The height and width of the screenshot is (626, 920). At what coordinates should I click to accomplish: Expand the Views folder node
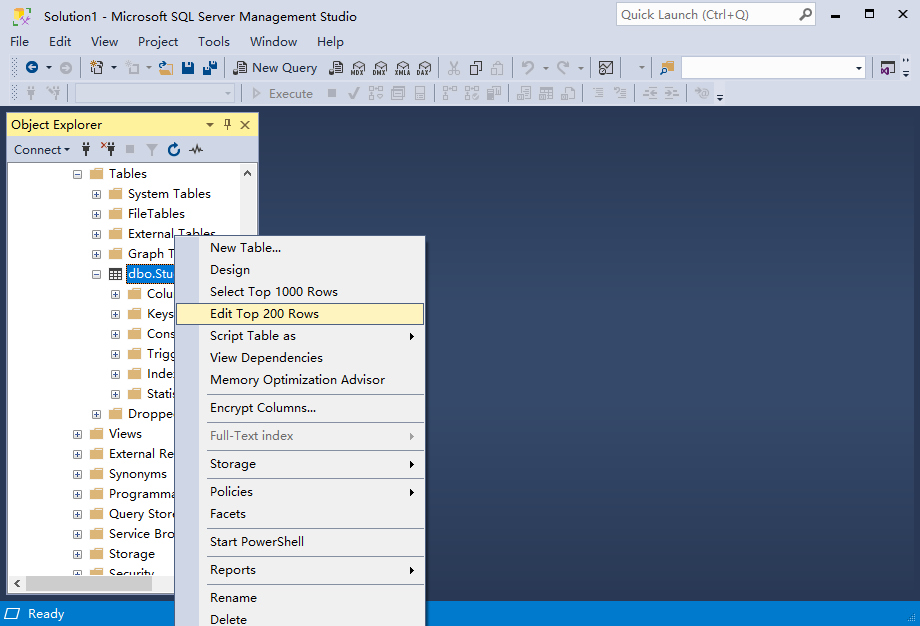coord(77,434)
